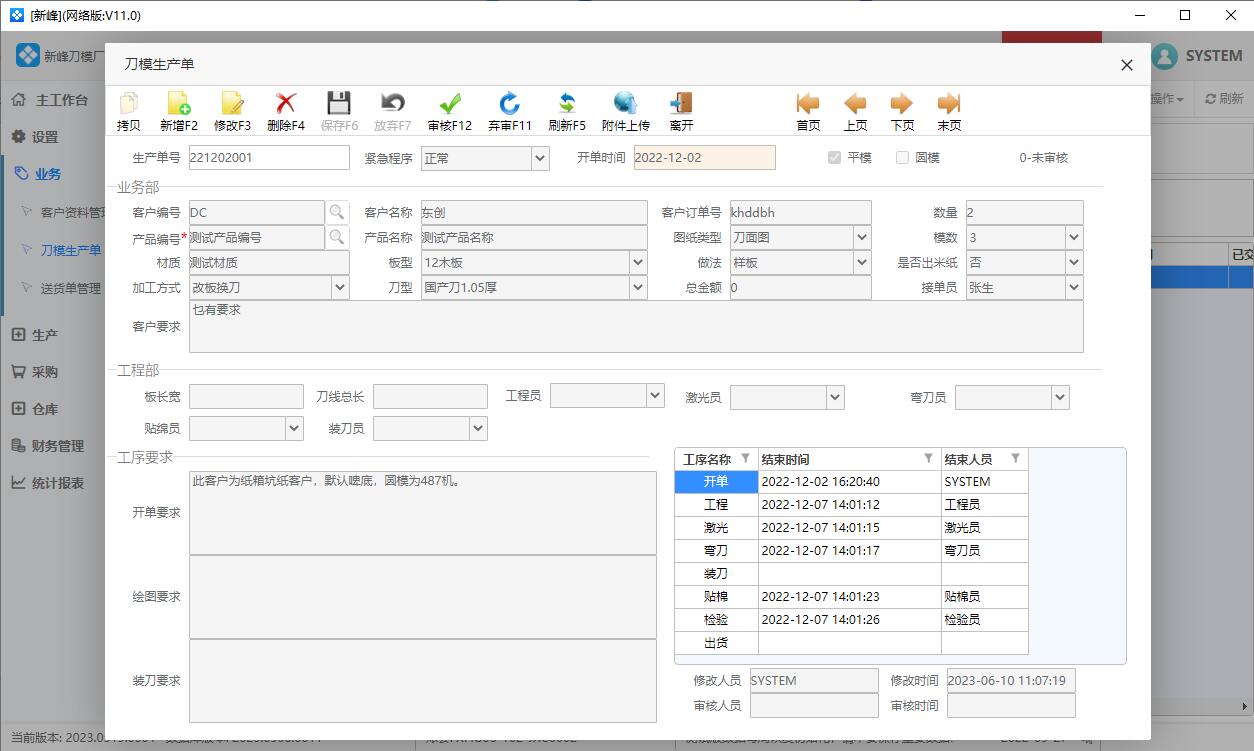Click the search icon beside 产品编号
The image size is (1254, 751).
[x=337, y=237]
